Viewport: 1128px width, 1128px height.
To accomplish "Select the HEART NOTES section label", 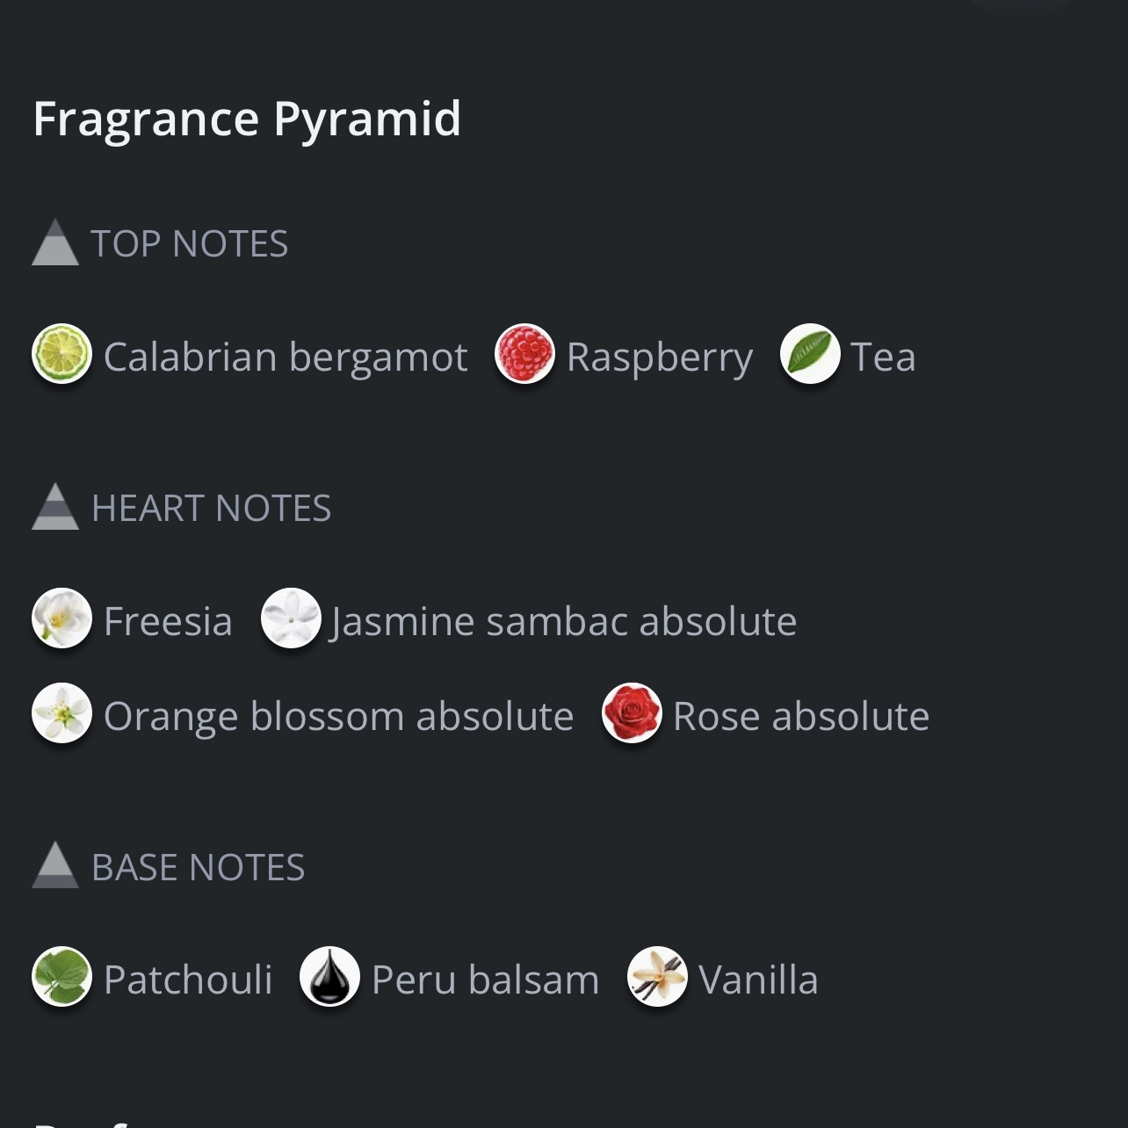I will point(212,508).
